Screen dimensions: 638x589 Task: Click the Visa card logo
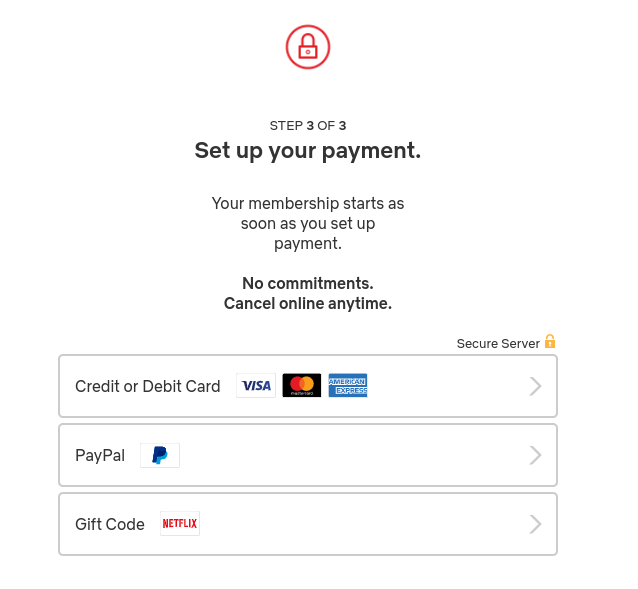(x=256, y=385)
